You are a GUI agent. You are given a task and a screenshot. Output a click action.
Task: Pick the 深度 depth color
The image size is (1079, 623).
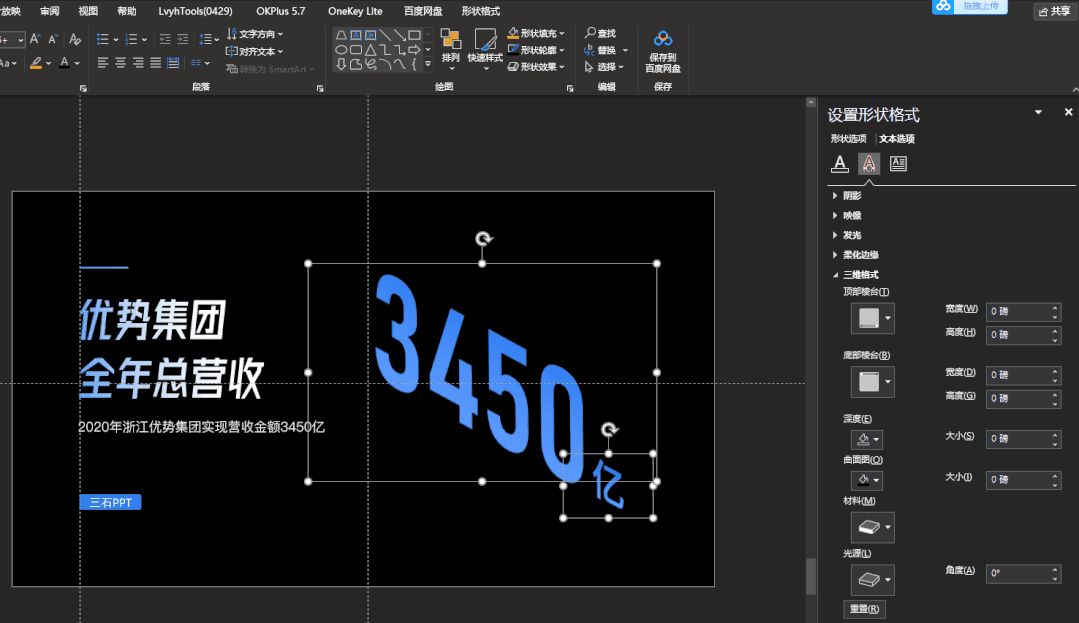866,439
